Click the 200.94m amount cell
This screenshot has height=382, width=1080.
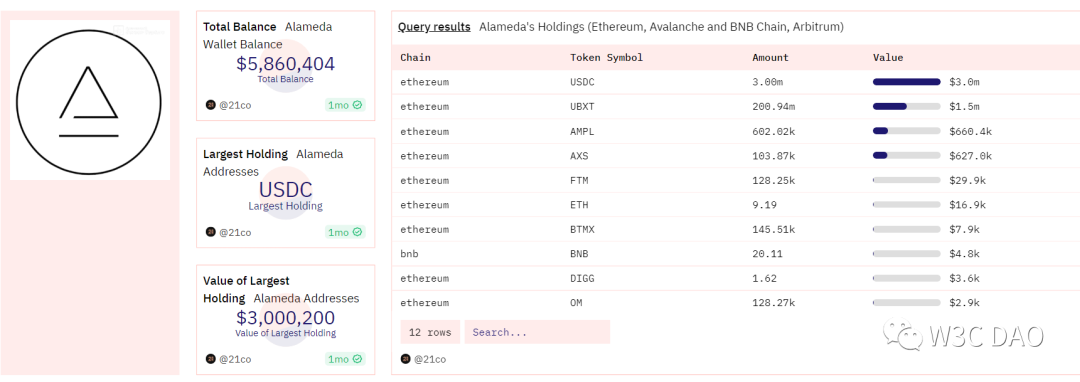[x=773, y=107]
